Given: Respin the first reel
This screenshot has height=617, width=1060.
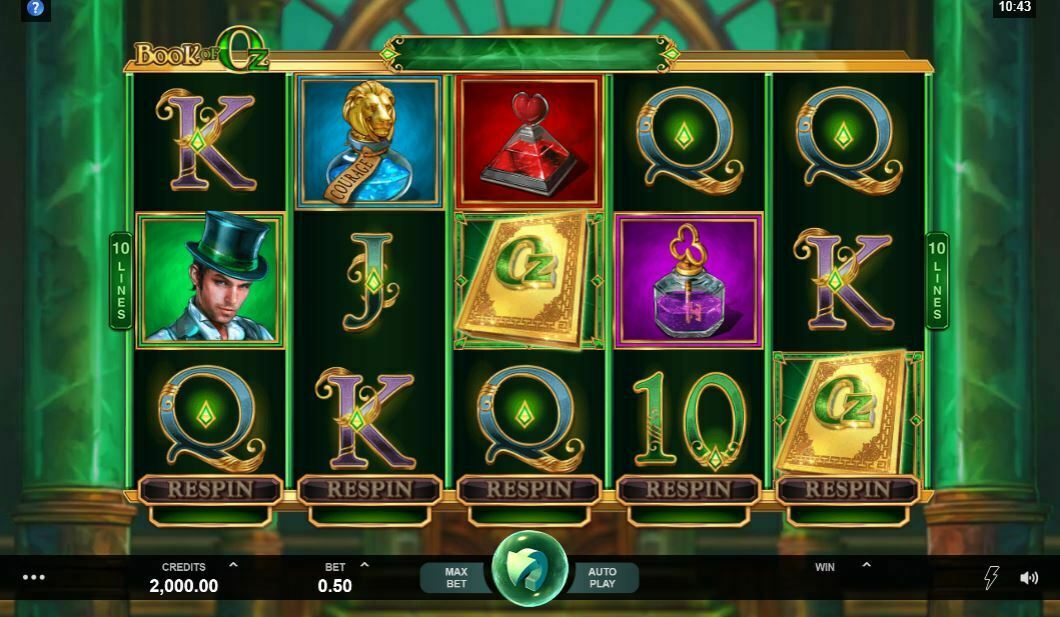Looking at the screenshot, I should coord(210,489).
